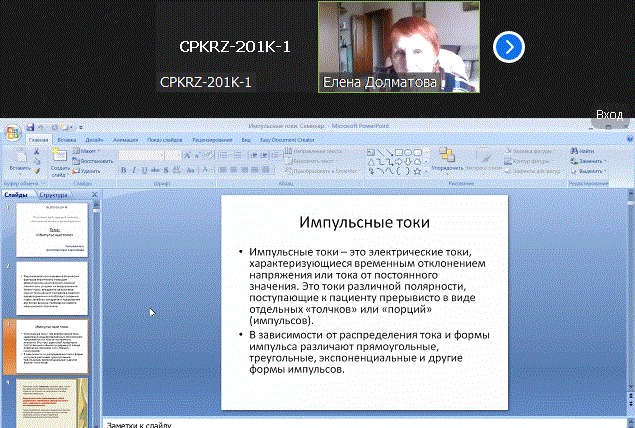Choose the five-point star shape
The width and height of the screenshot is (635, 428).
point(417,171)
